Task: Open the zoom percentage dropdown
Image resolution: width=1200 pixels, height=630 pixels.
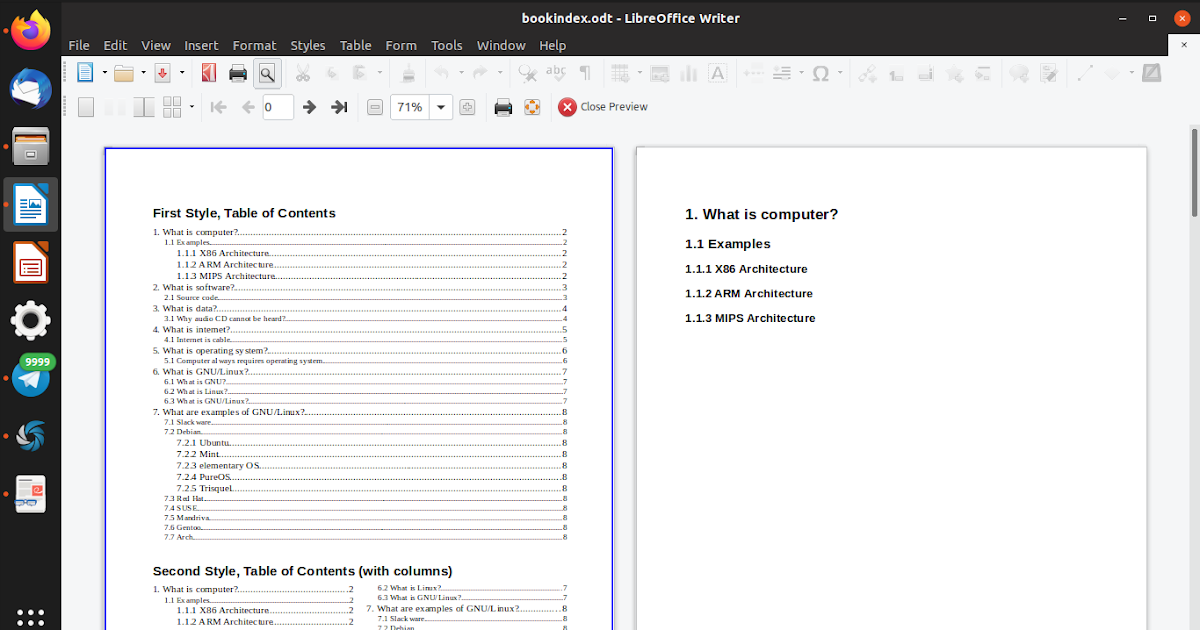Action: (x=440, y=107)
